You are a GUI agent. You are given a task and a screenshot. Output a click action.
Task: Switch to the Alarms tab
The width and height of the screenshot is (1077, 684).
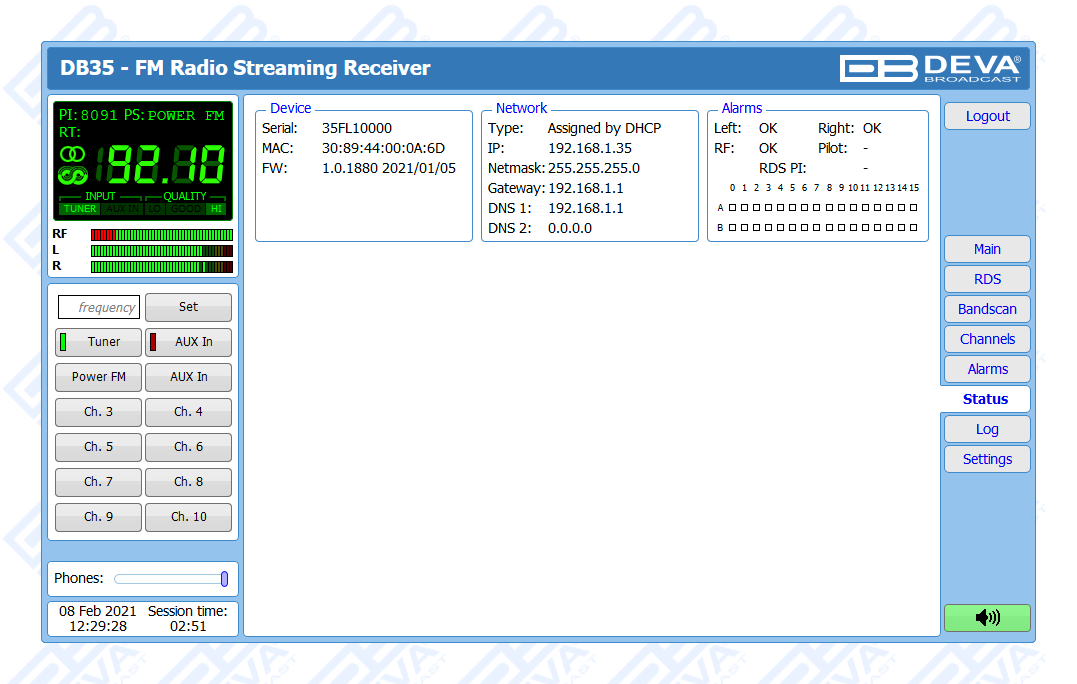986,369
